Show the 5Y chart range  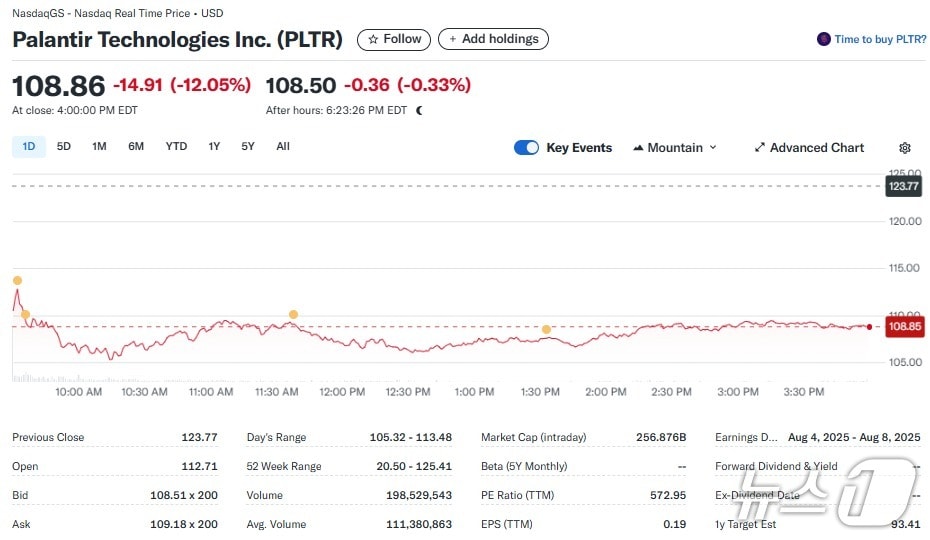(248, 147)
